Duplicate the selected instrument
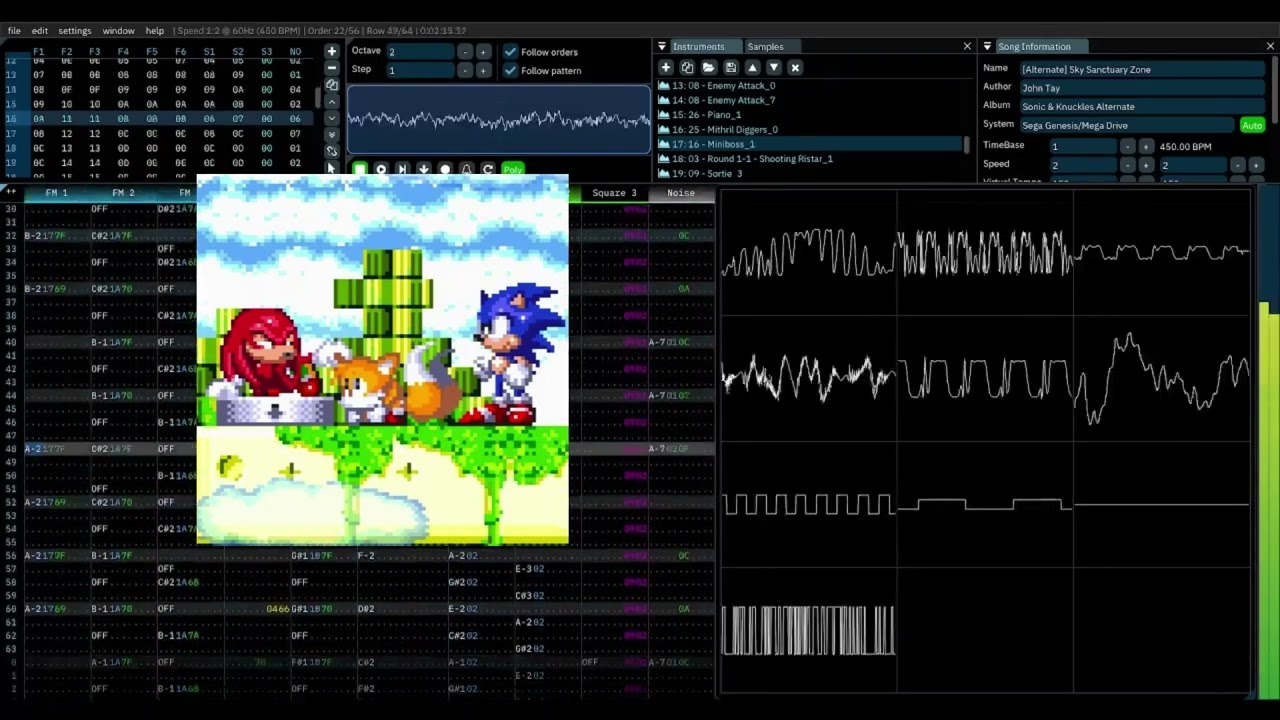Screen dimensions: 1280x720 687,67
